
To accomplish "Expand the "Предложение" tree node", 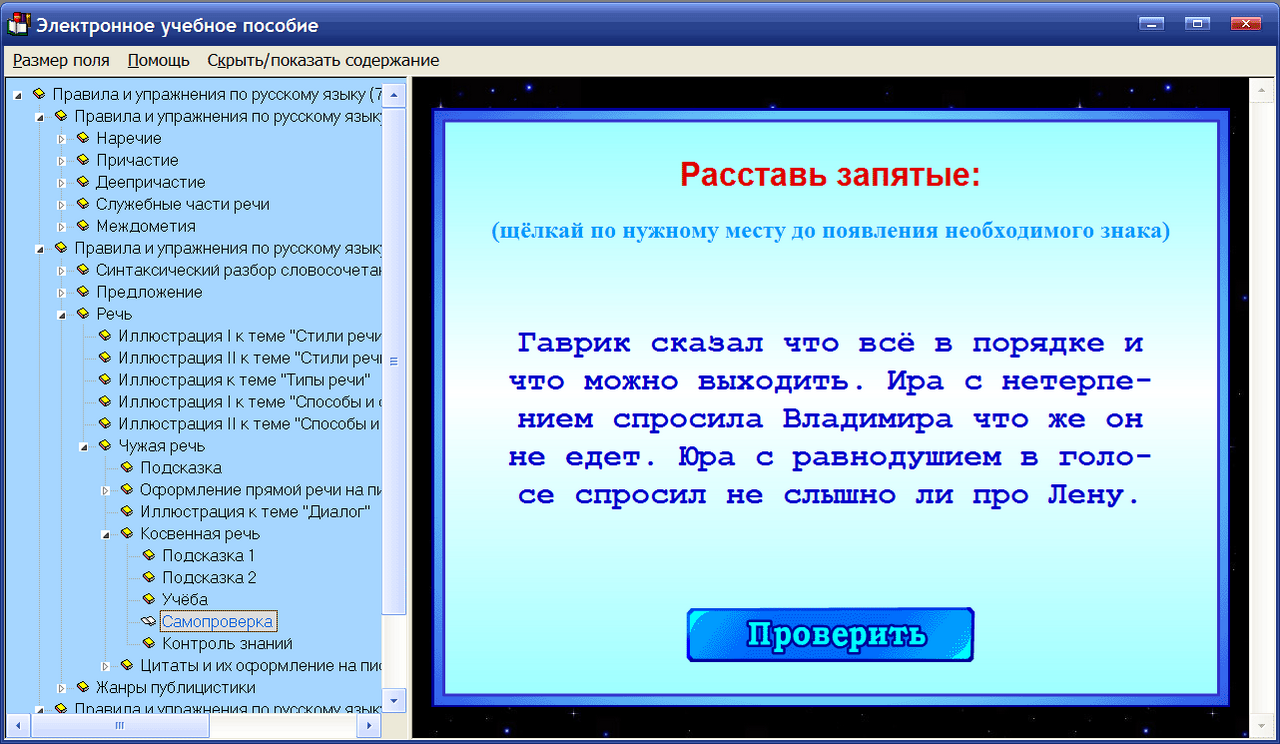I will point(62,291).
